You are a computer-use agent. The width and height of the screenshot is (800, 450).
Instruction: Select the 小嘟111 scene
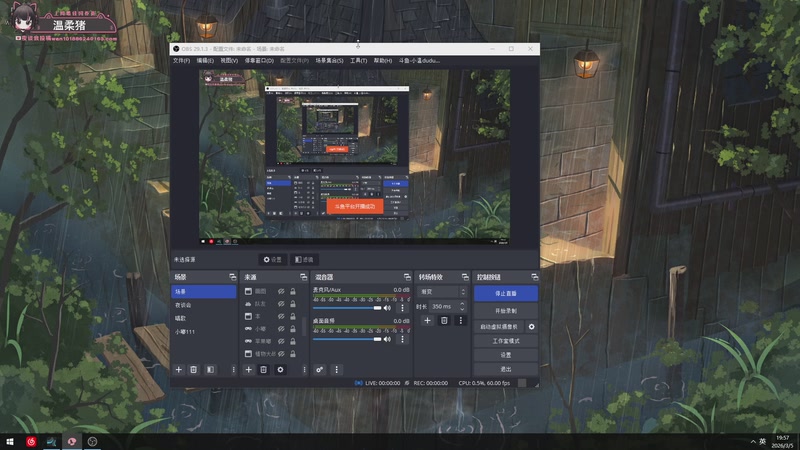[x=203, y=332]
